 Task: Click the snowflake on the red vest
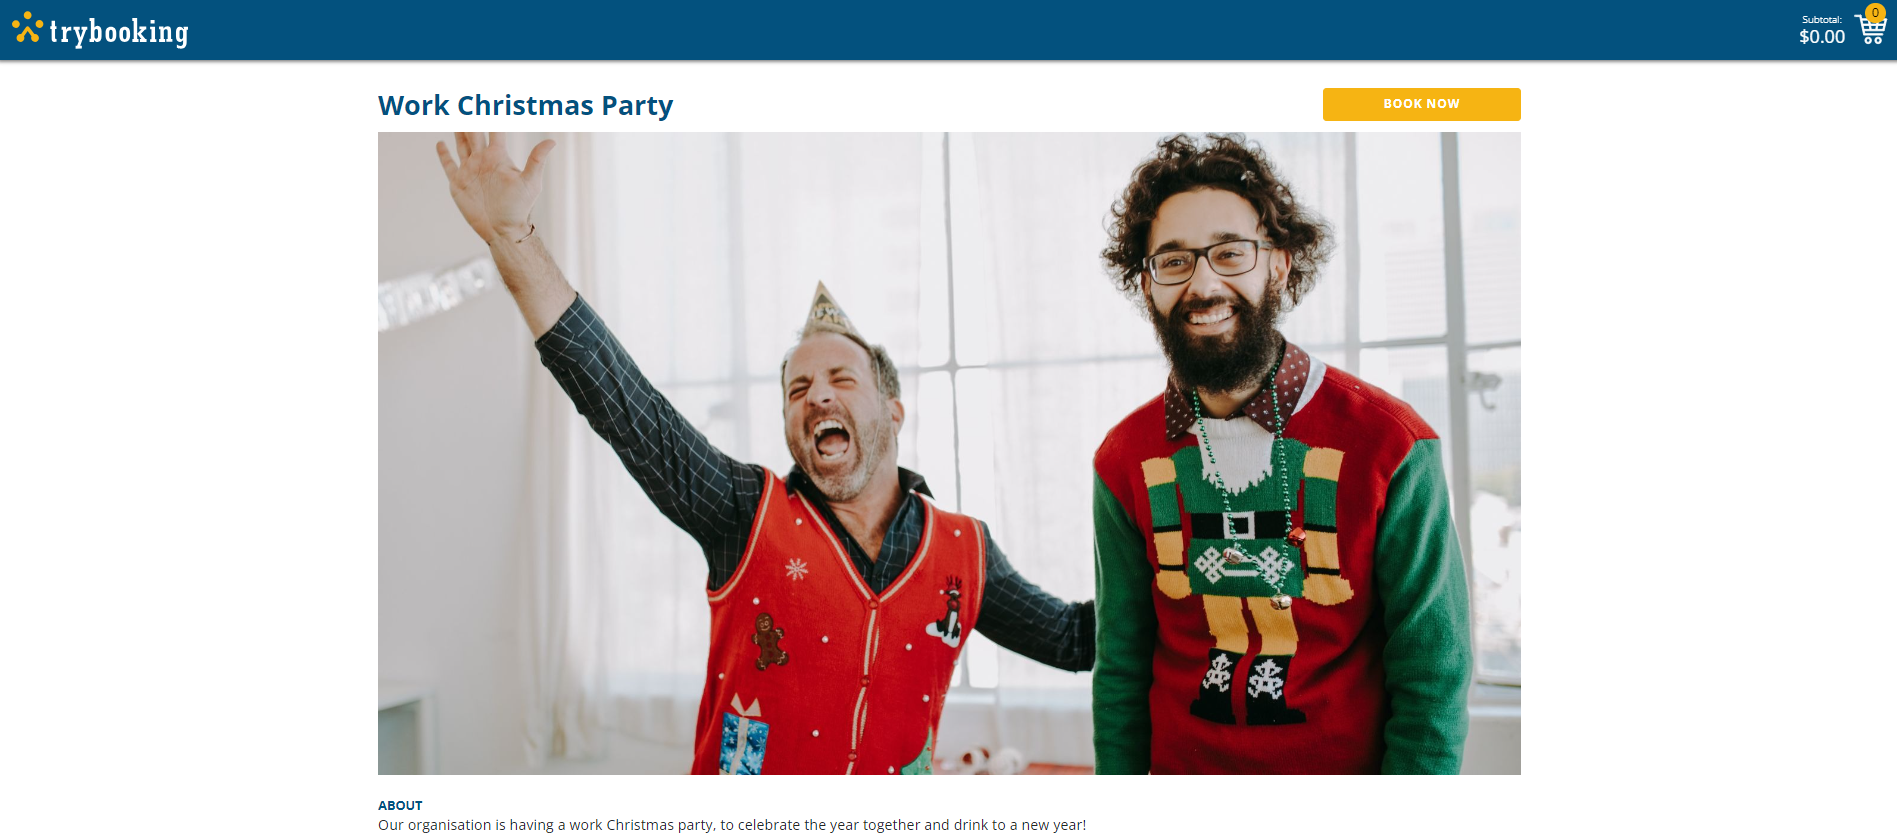[x=796, y=569]
